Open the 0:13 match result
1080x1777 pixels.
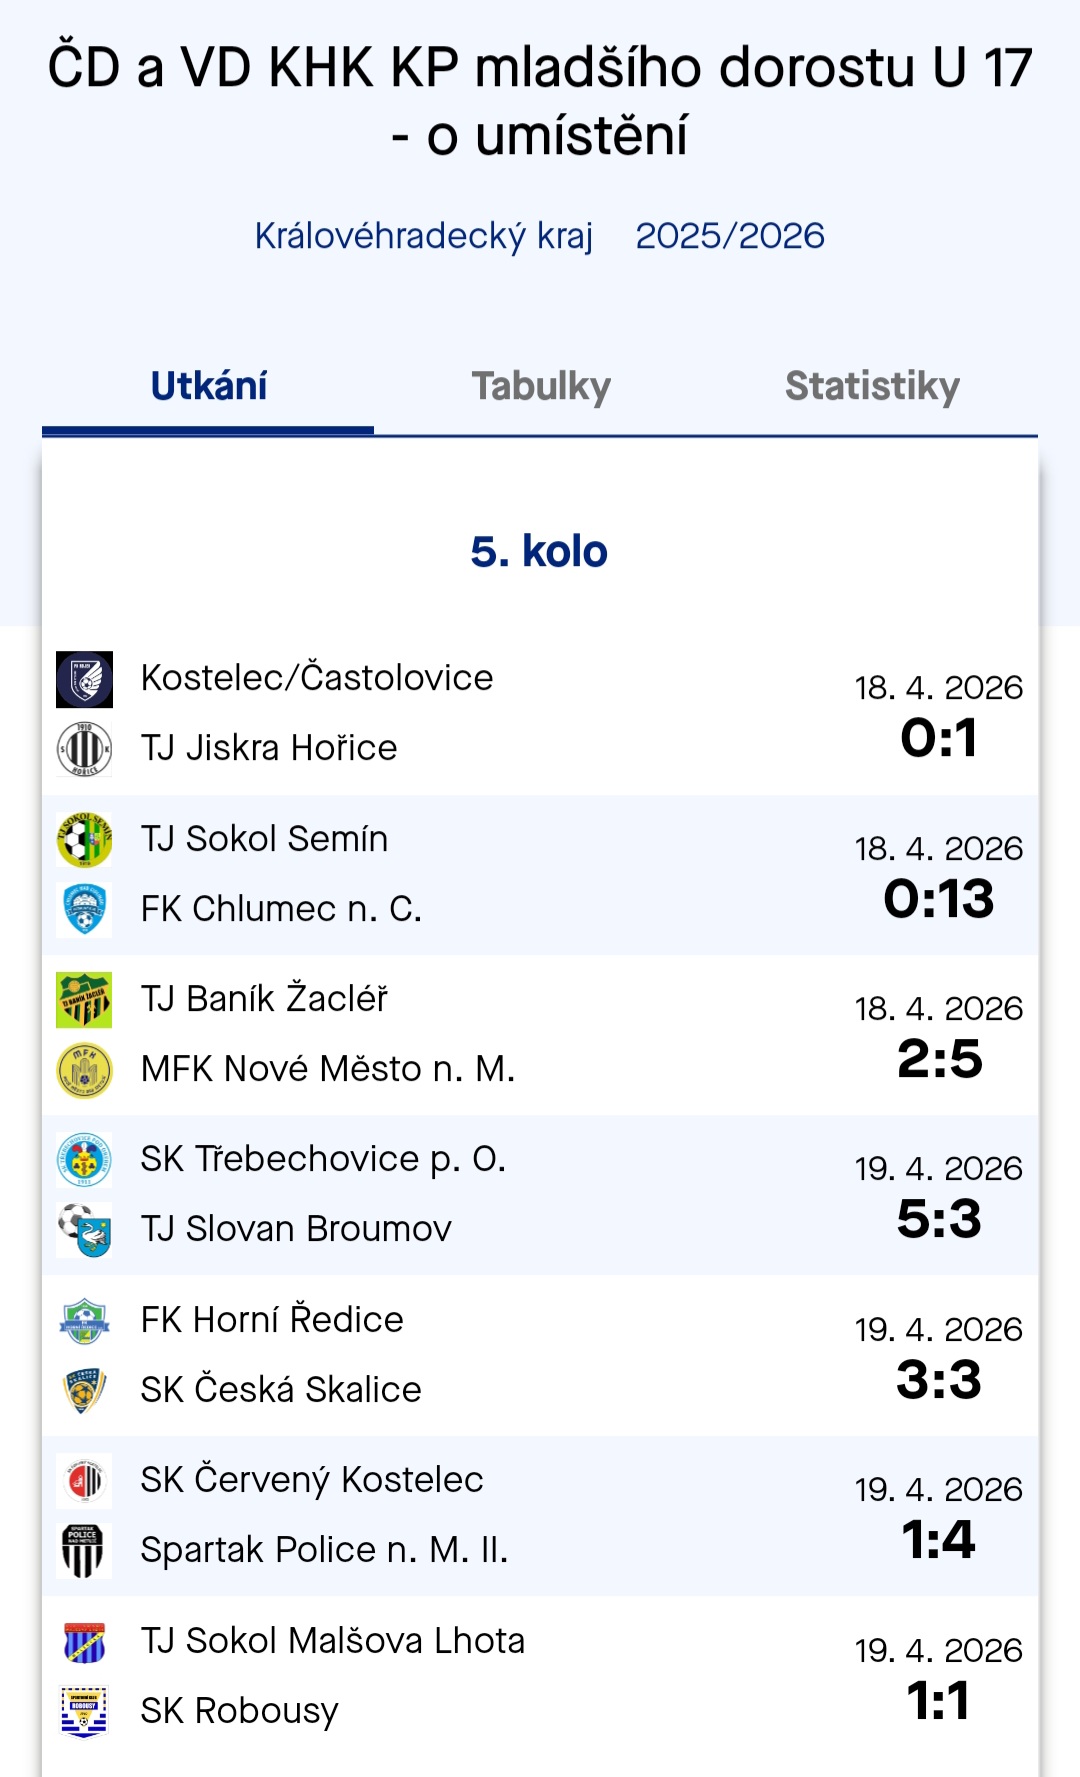(x=938, y=898)
